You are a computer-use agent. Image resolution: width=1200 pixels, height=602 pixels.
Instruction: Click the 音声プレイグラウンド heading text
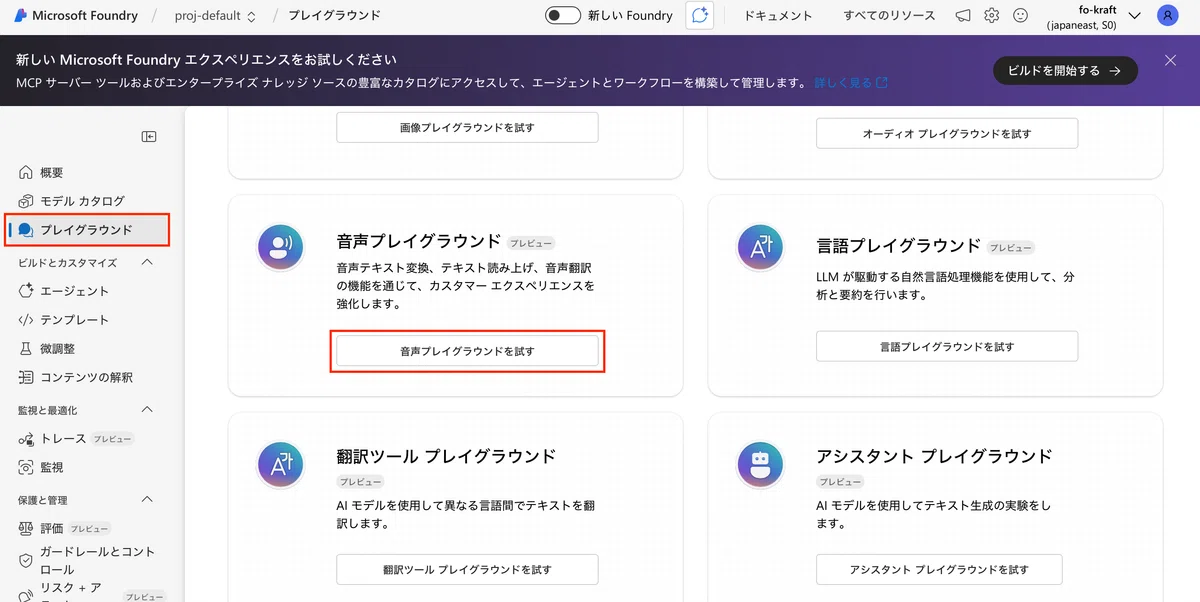[x=419, y=241]
